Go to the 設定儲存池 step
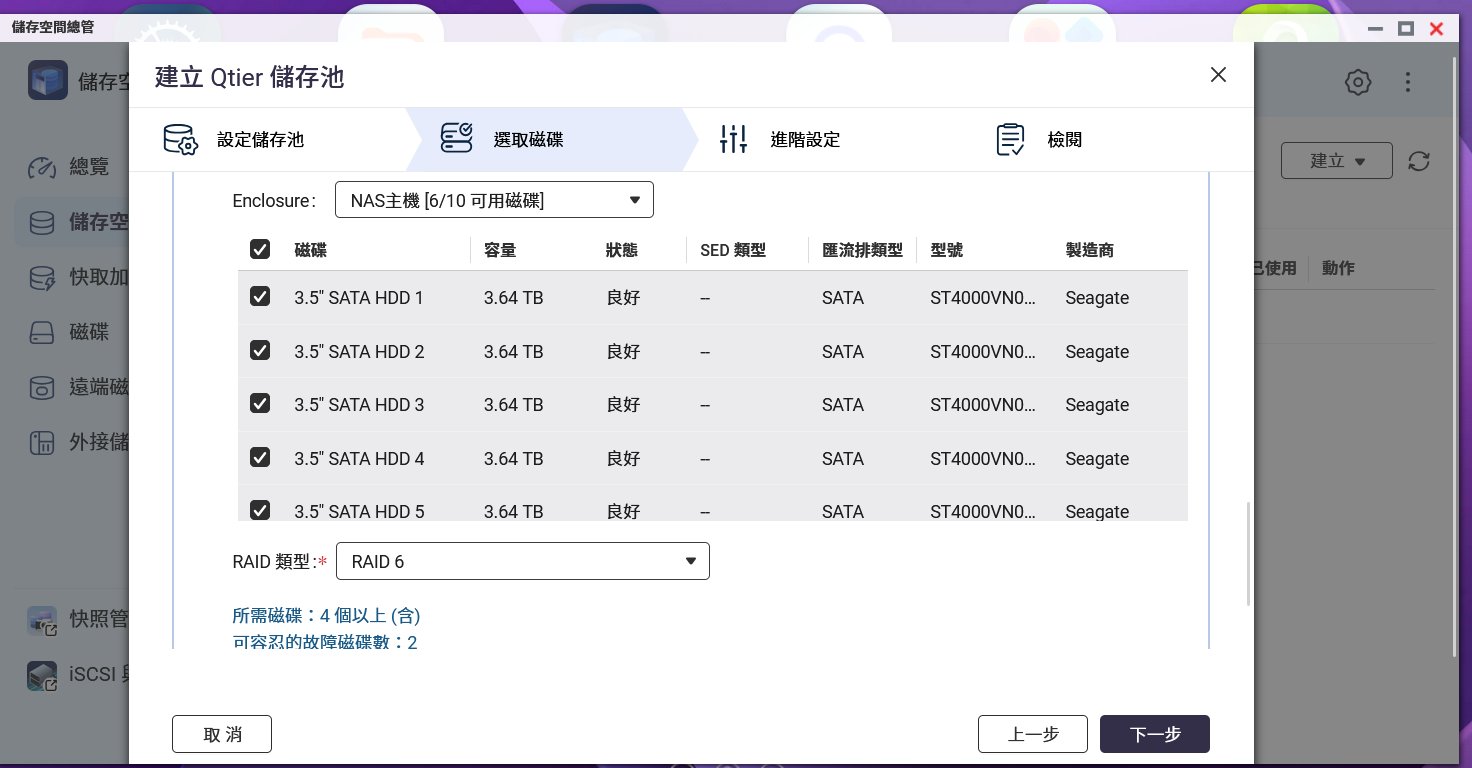 [260, 140]
